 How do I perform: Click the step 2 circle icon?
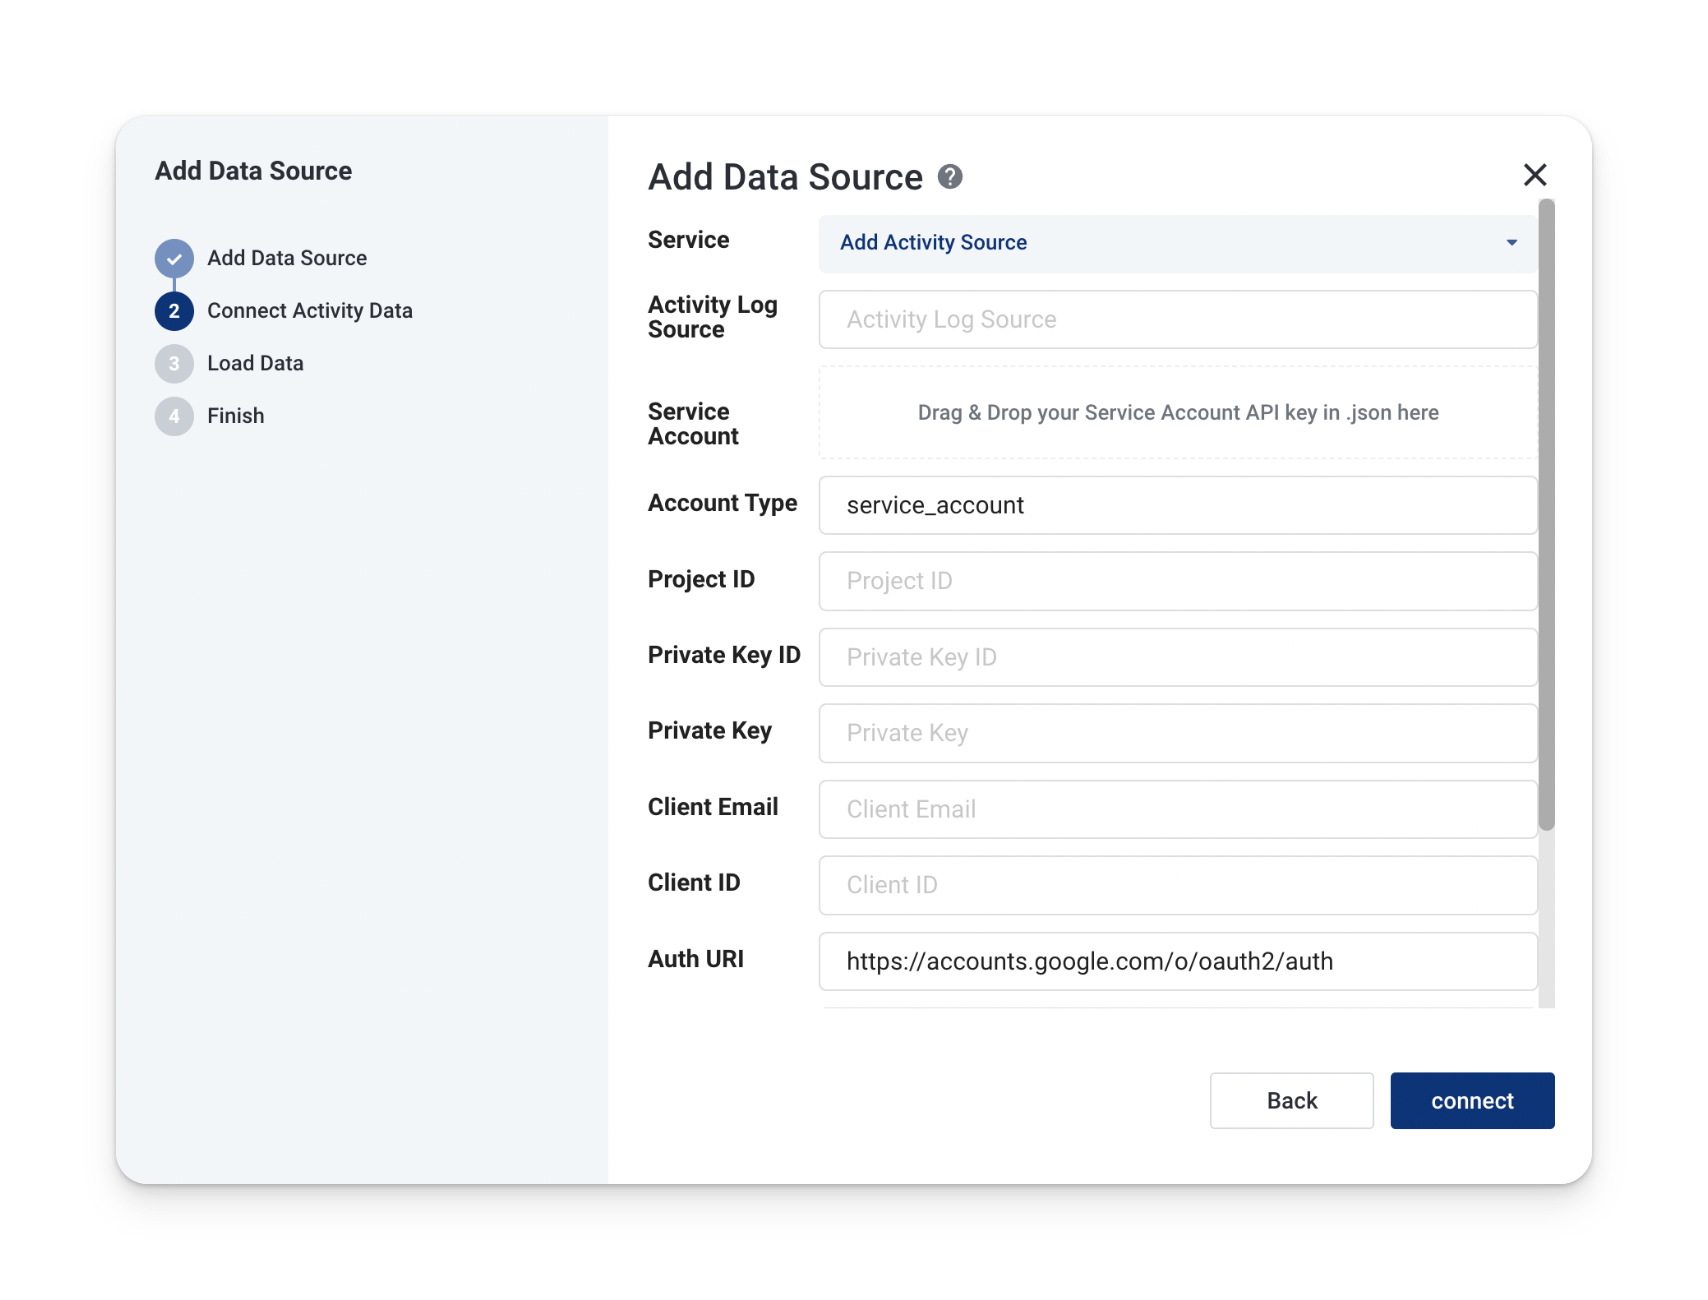[x=174, y=311]
